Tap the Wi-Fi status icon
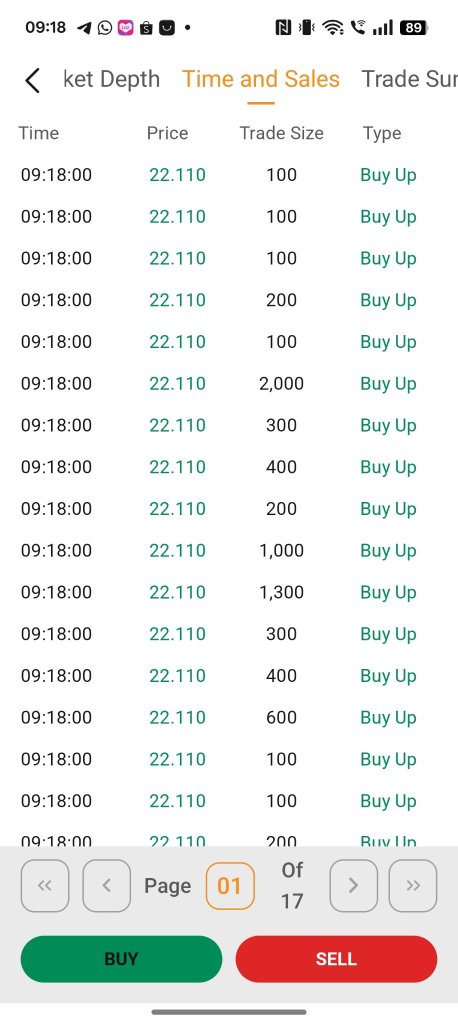The width and height of the screenshot is (458, 1024). [333, 27]
